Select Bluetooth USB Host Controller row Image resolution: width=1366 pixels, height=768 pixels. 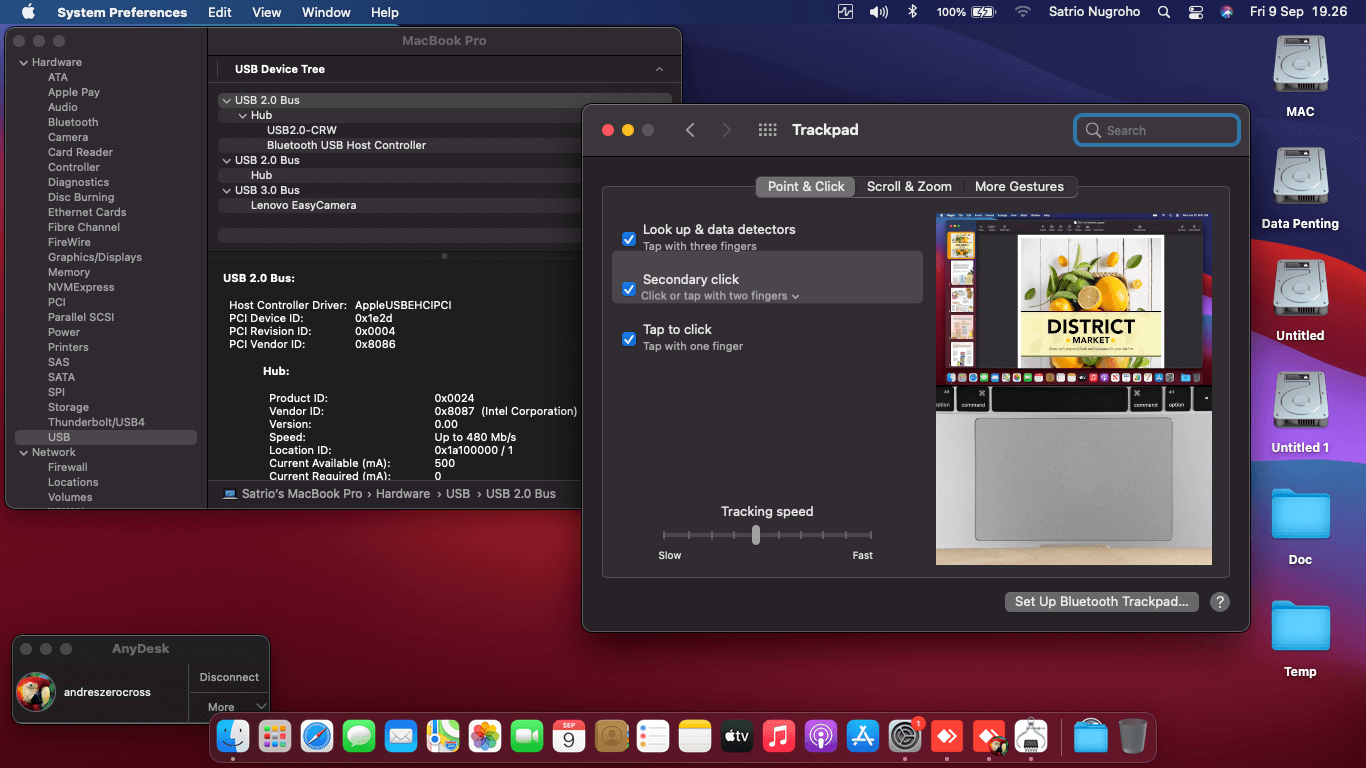coord(346,145)
